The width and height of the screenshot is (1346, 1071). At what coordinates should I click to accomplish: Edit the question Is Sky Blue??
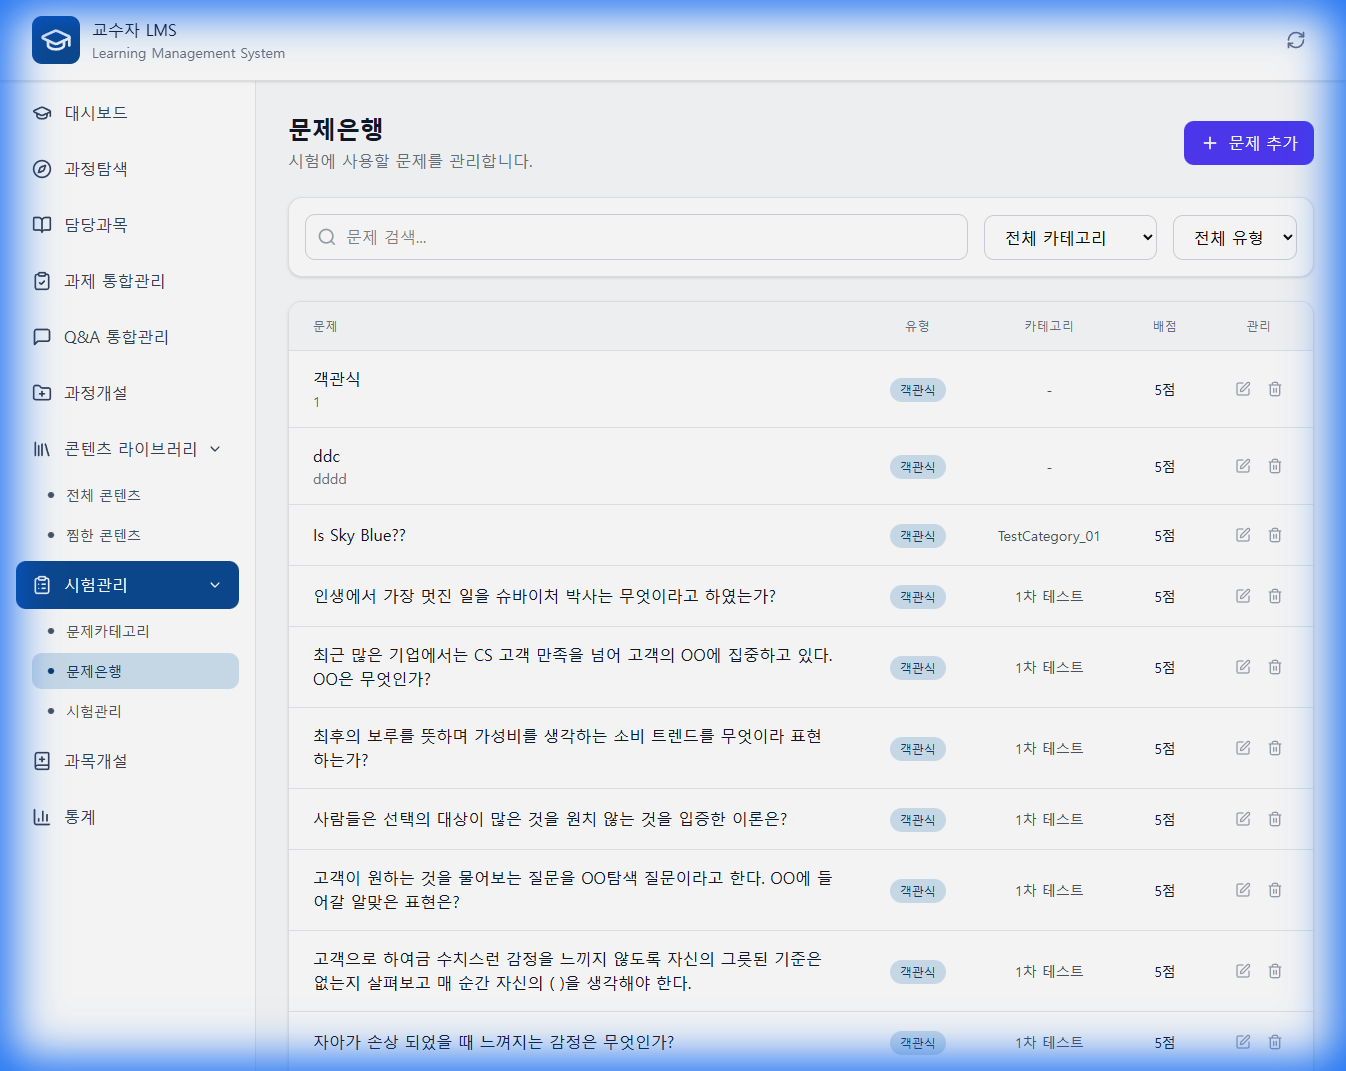[1242, 535]
